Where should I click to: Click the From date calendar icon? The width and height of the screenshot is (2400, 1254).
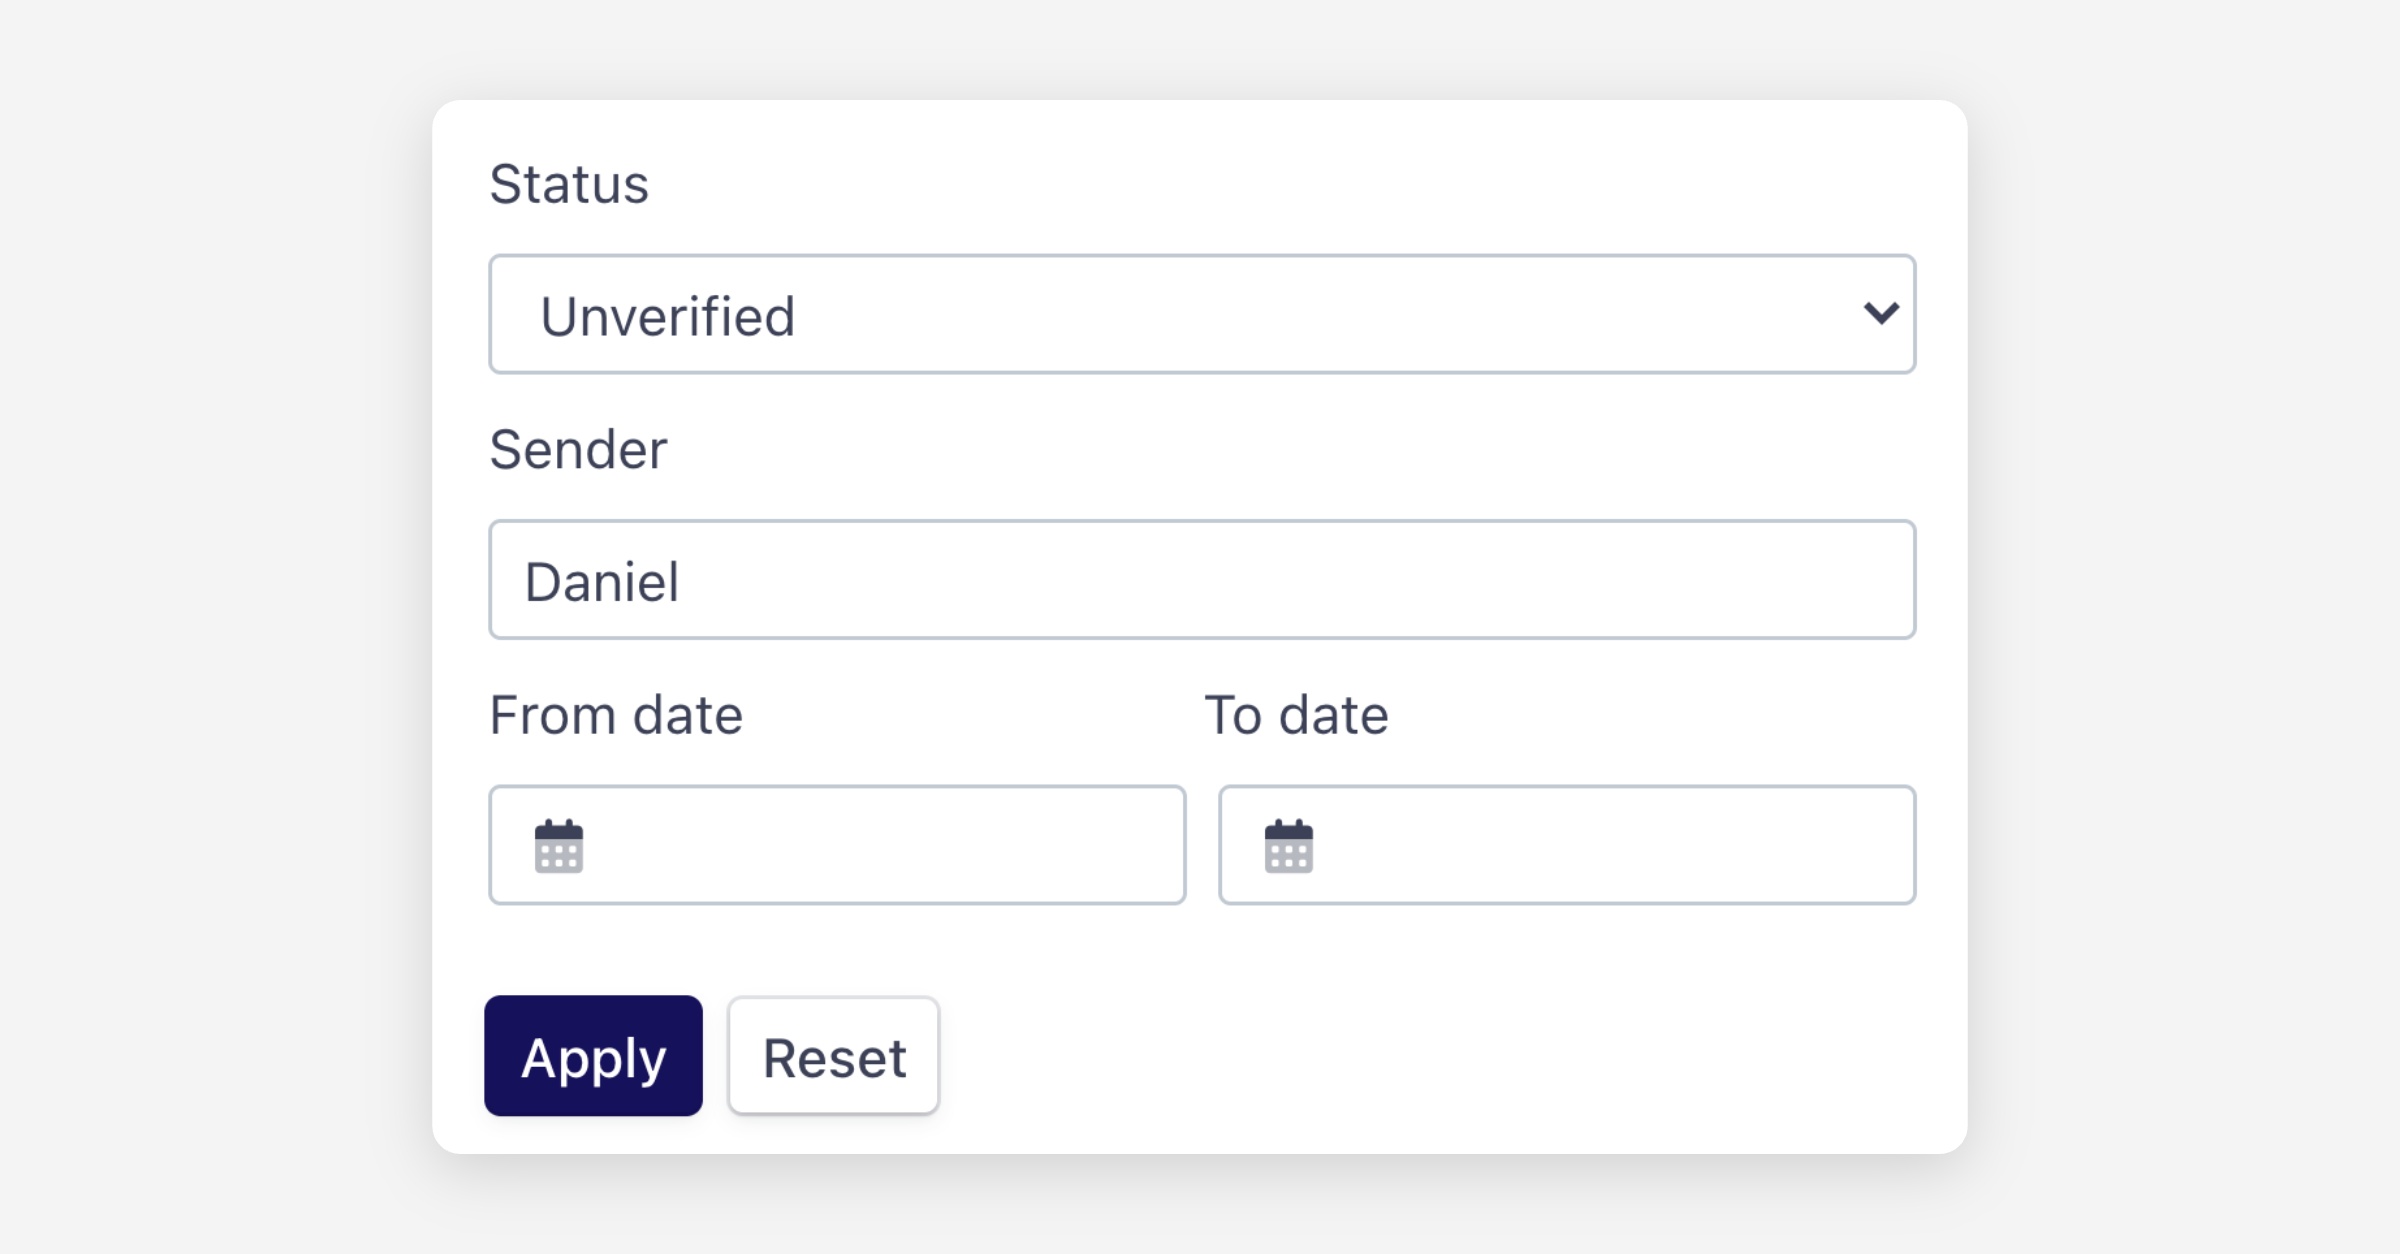pos(559,846)
